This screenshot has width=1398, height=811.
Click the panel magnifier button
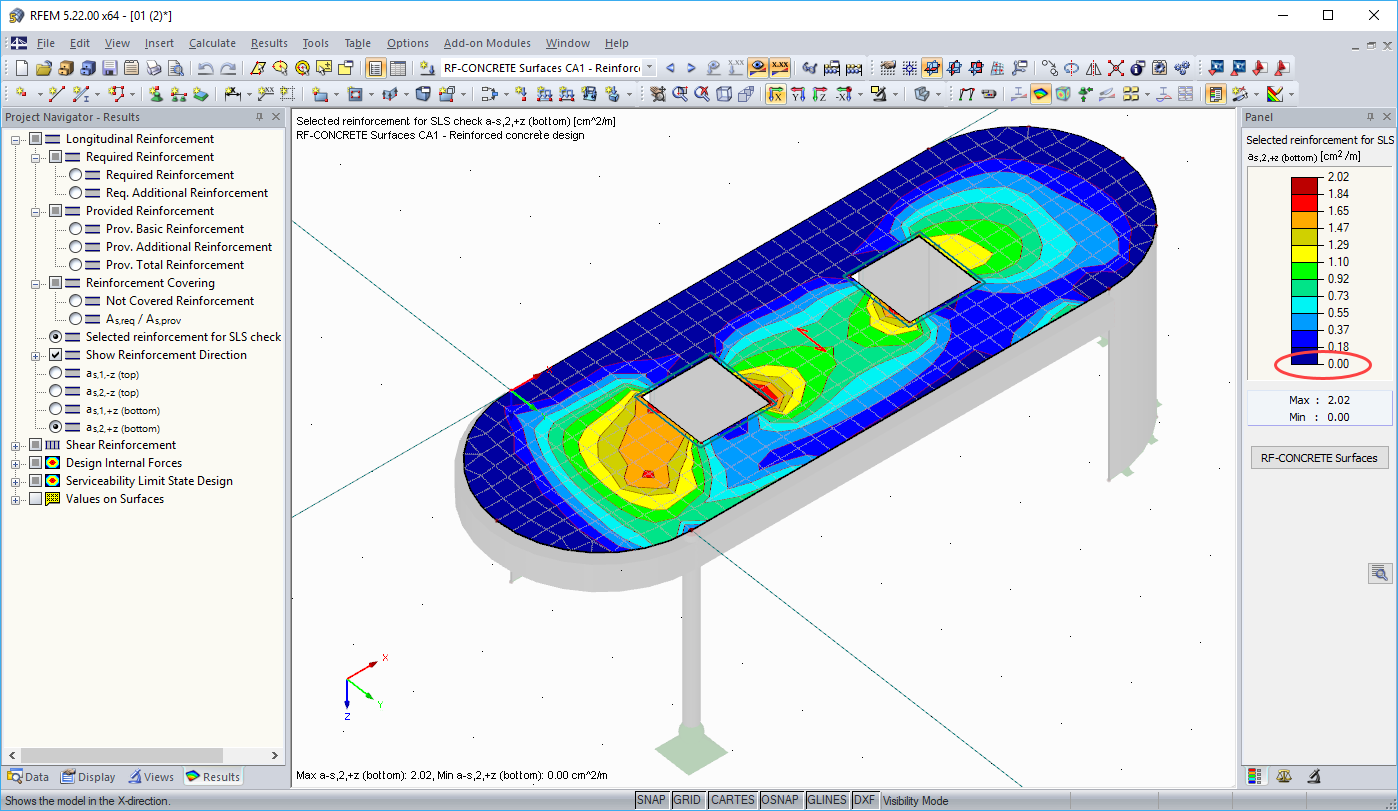coord(1378,573)
